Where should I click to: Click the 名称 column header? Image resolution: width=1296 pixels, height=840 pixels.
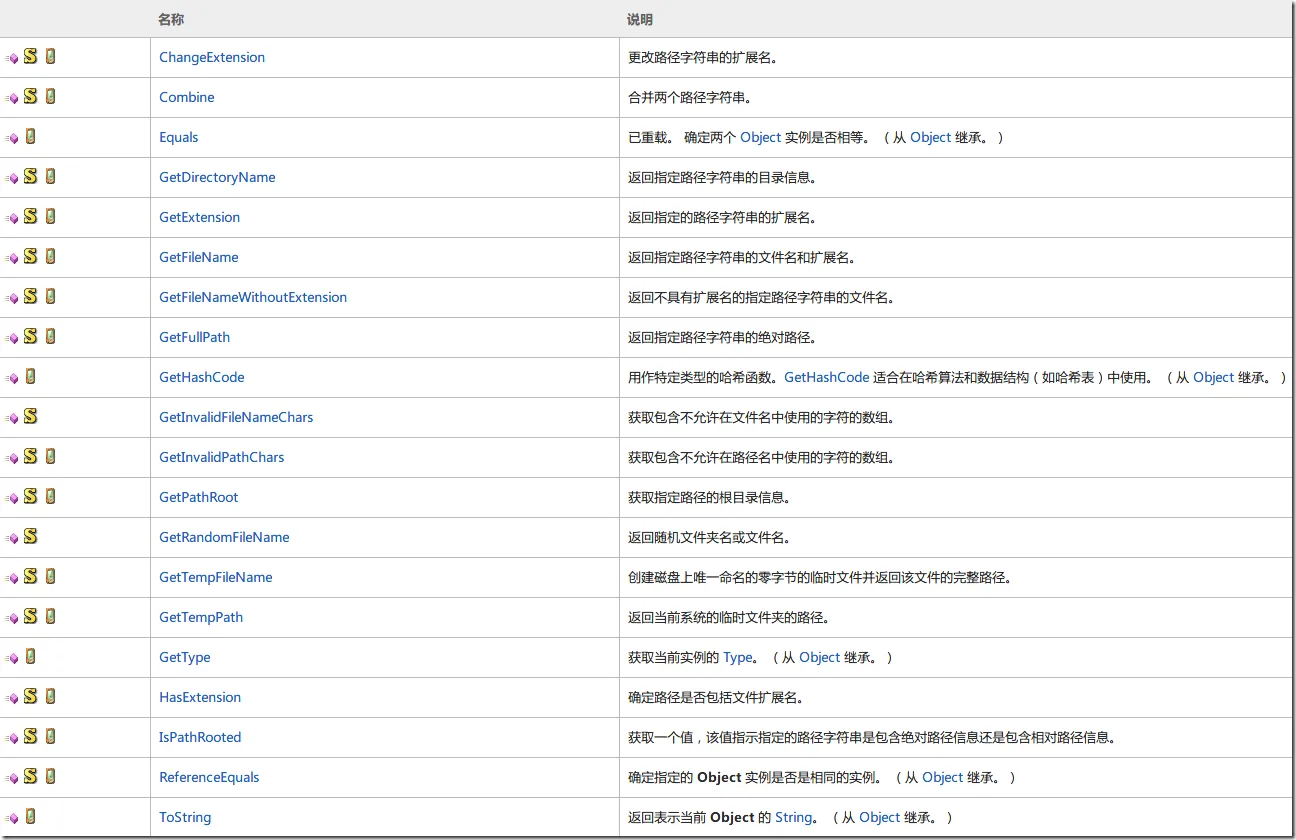point(171,19)
